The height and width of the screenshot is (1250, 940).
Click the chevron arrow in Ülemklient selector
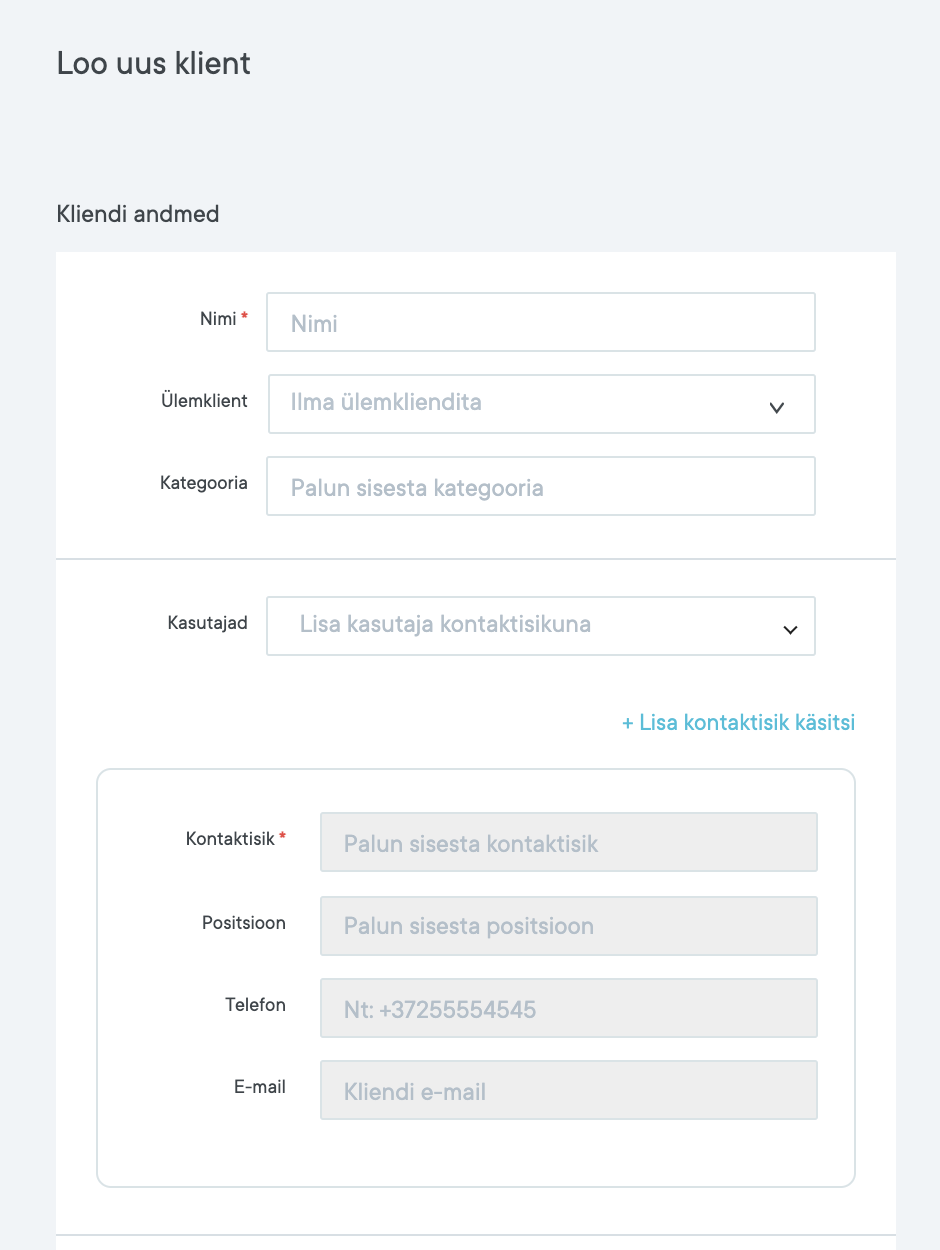click(777, 407)
